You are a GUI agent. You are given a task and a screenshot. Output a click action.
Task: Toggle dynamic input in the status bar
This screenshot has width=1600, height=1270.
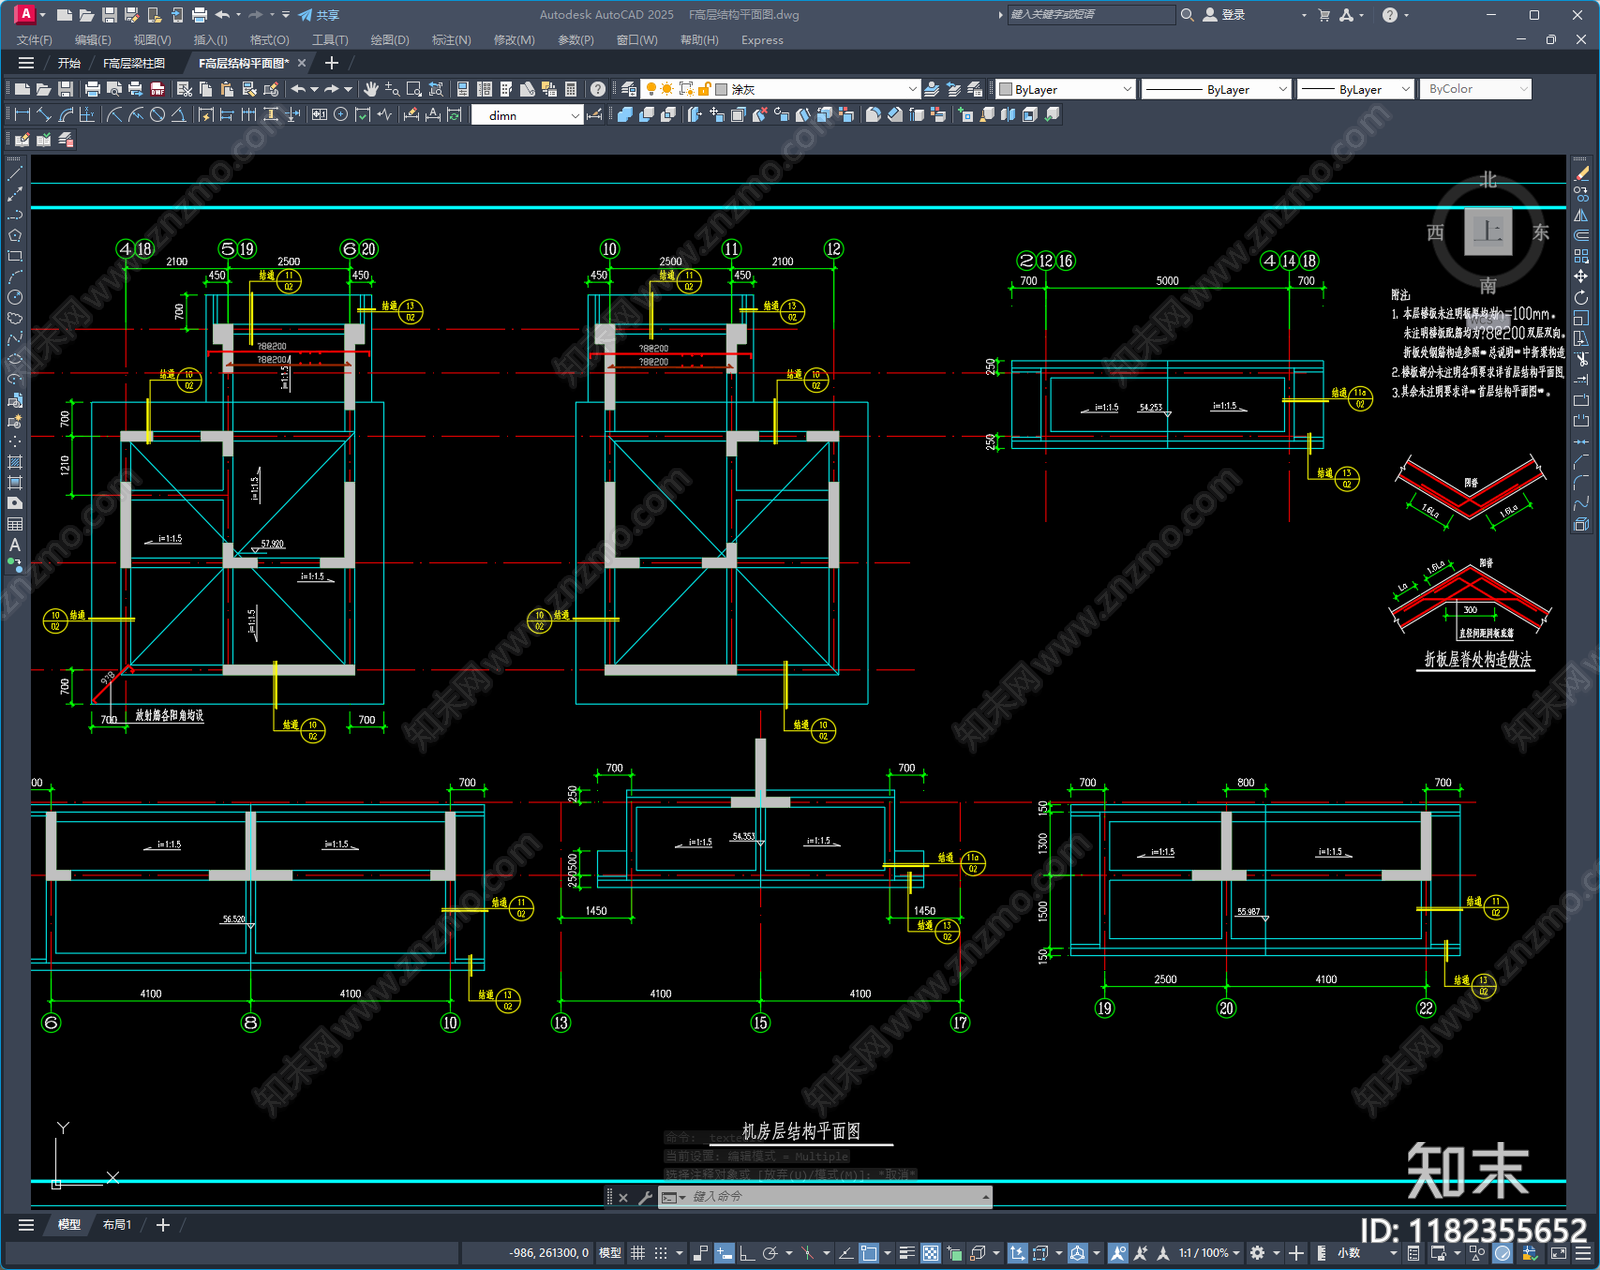[724, 1253]
